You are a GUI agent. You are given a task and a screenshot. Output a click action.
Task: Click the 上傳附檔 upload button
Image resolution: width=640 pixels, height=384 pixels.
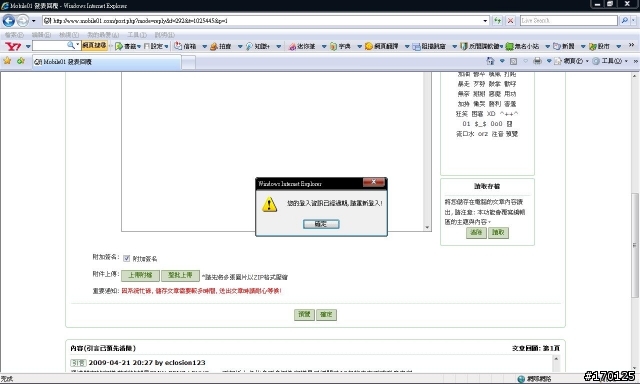[140, 275]
